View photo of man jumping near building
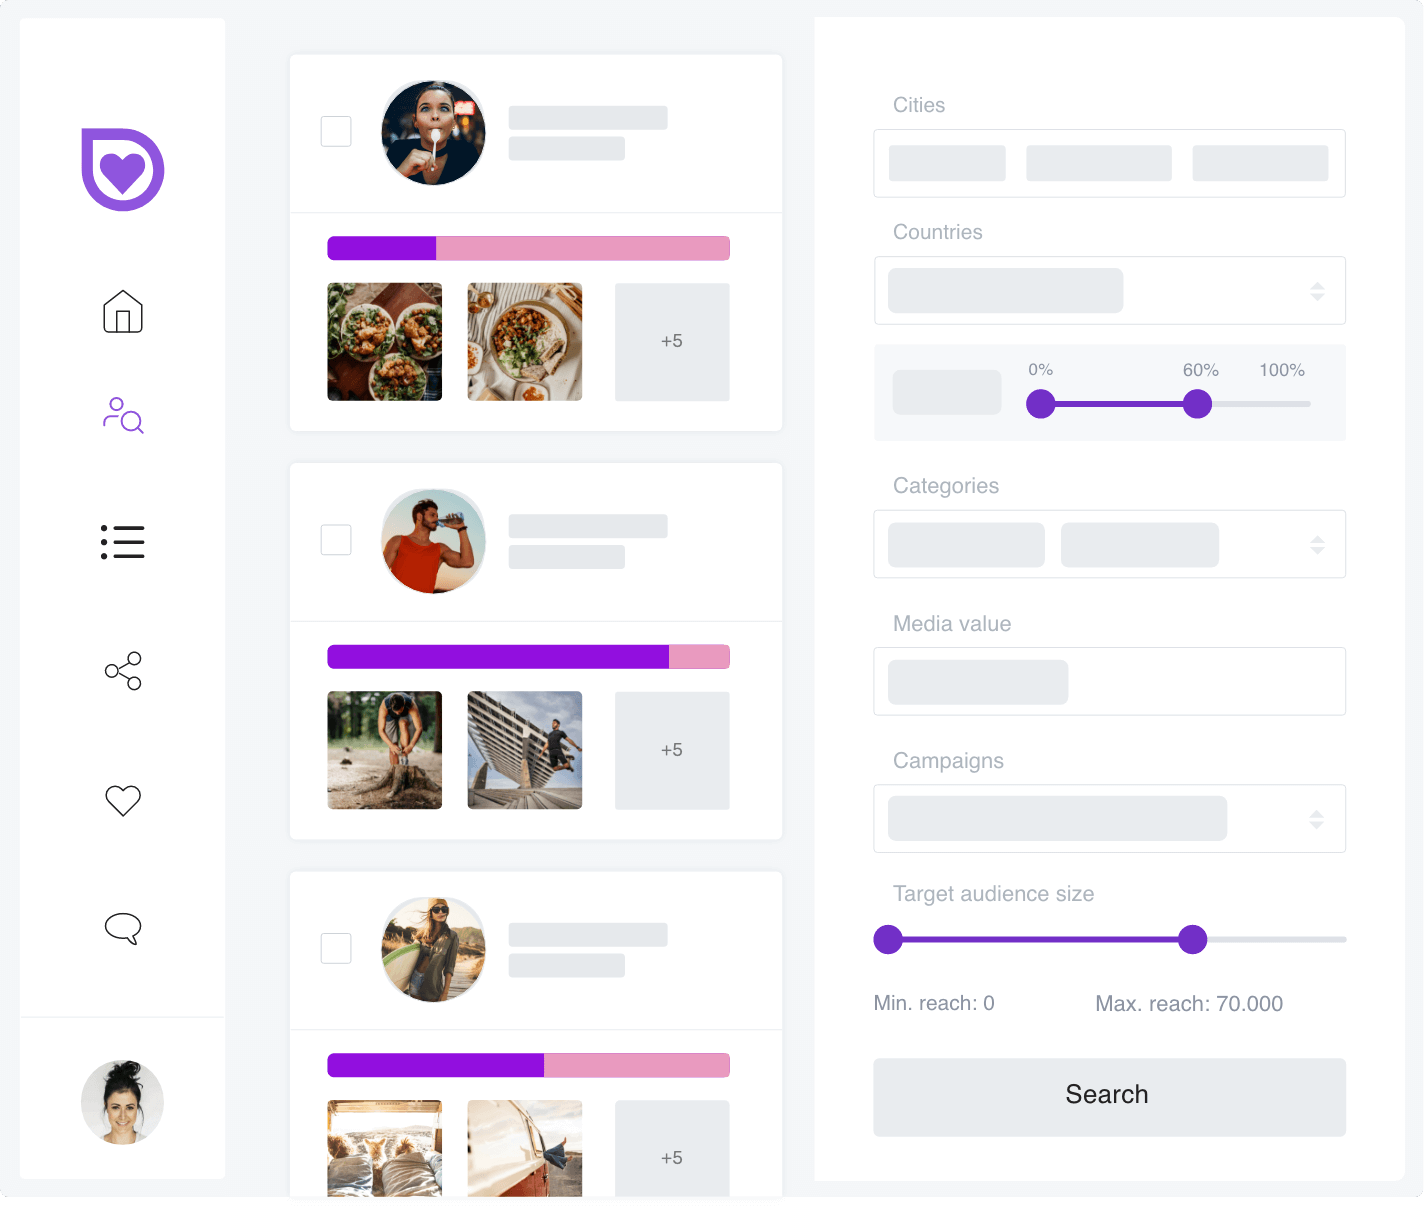Viewport: 1424px width, 1212px height. (525, 750)
